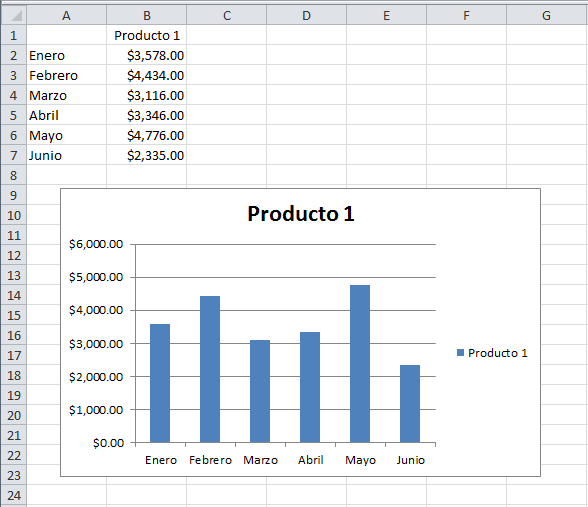The height and width of the screenshot is (507, 588).
Task: Select the Junio bar in chart
Action: click(410, 404)
